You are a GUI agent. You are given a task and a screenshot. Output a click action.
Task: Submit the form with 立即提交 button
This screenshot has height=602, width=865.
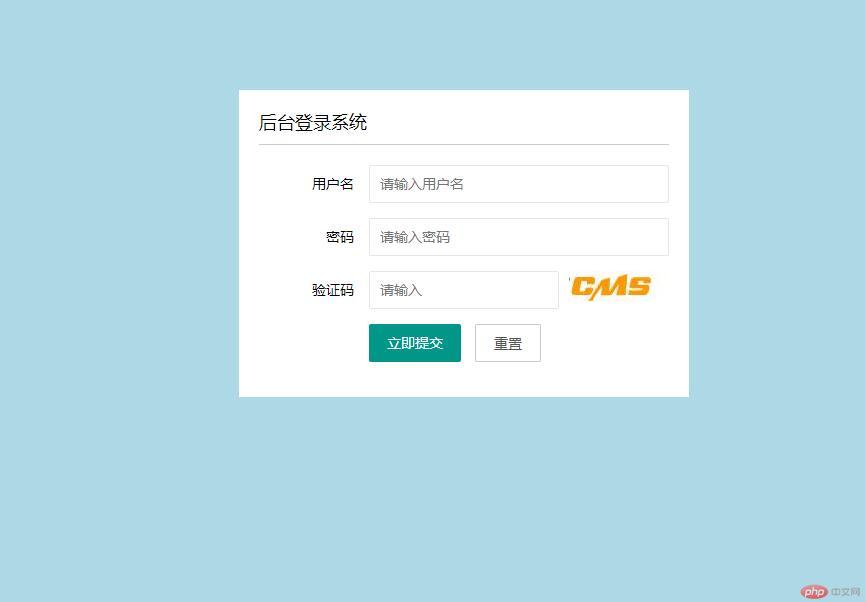tap(414, 343)
